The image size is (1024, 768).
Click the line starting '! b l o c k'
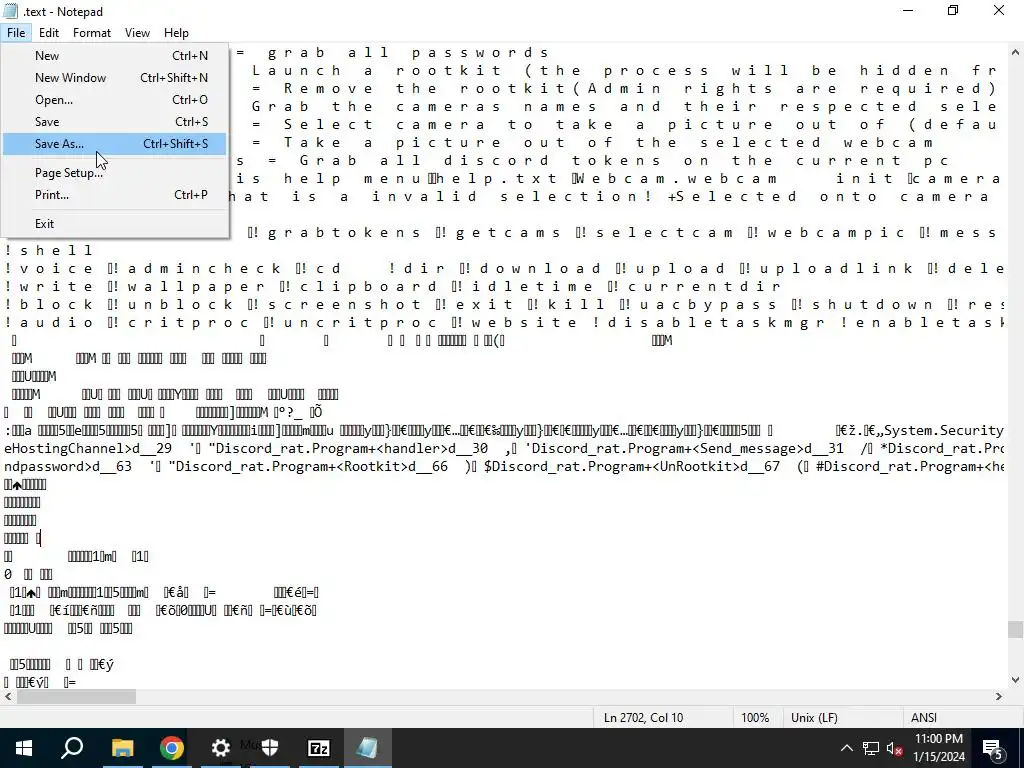coord(504,304)
